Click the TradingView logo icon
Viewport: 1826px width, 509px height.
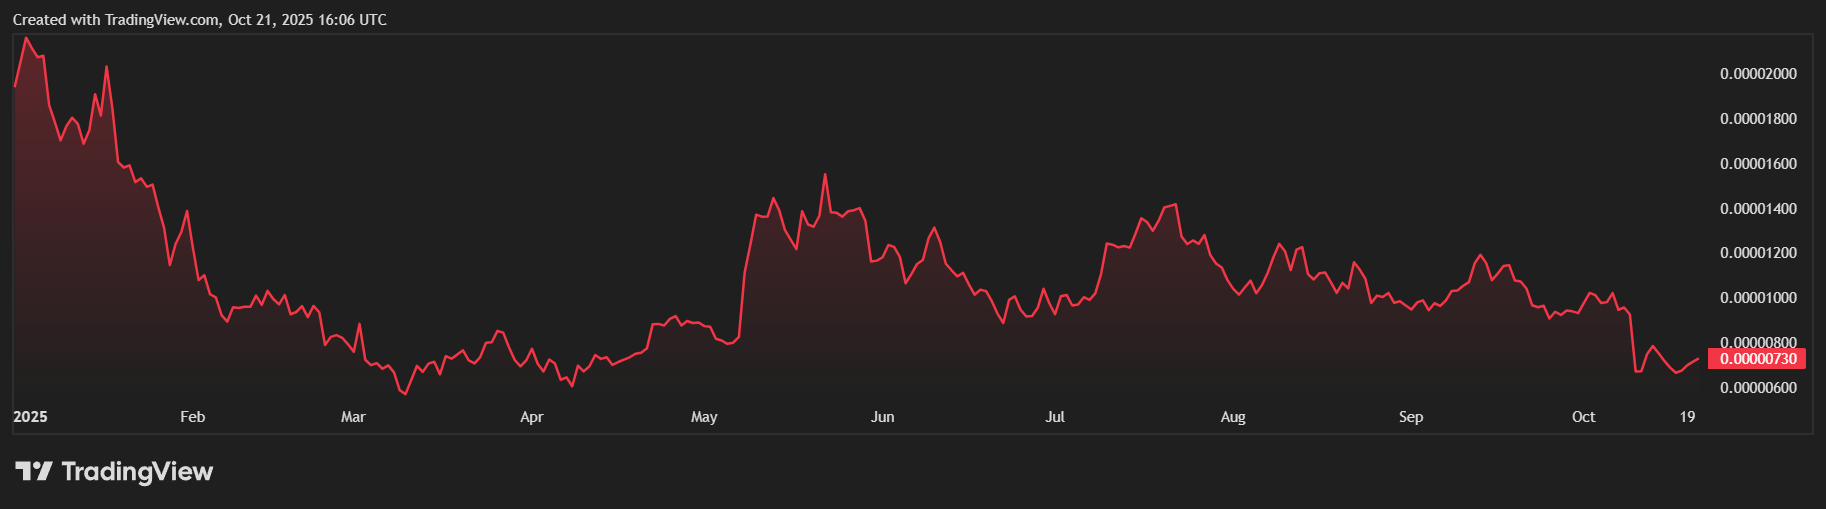[x=33, y=471]
